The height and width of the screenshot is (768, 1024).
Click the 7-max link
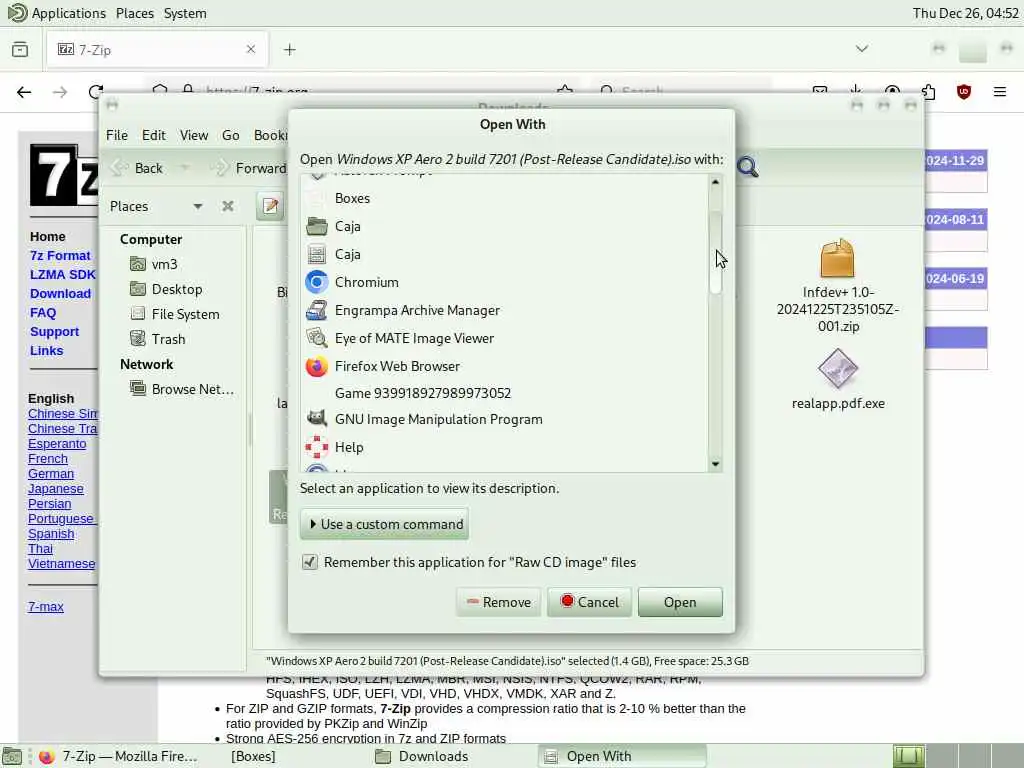[46, 607]
